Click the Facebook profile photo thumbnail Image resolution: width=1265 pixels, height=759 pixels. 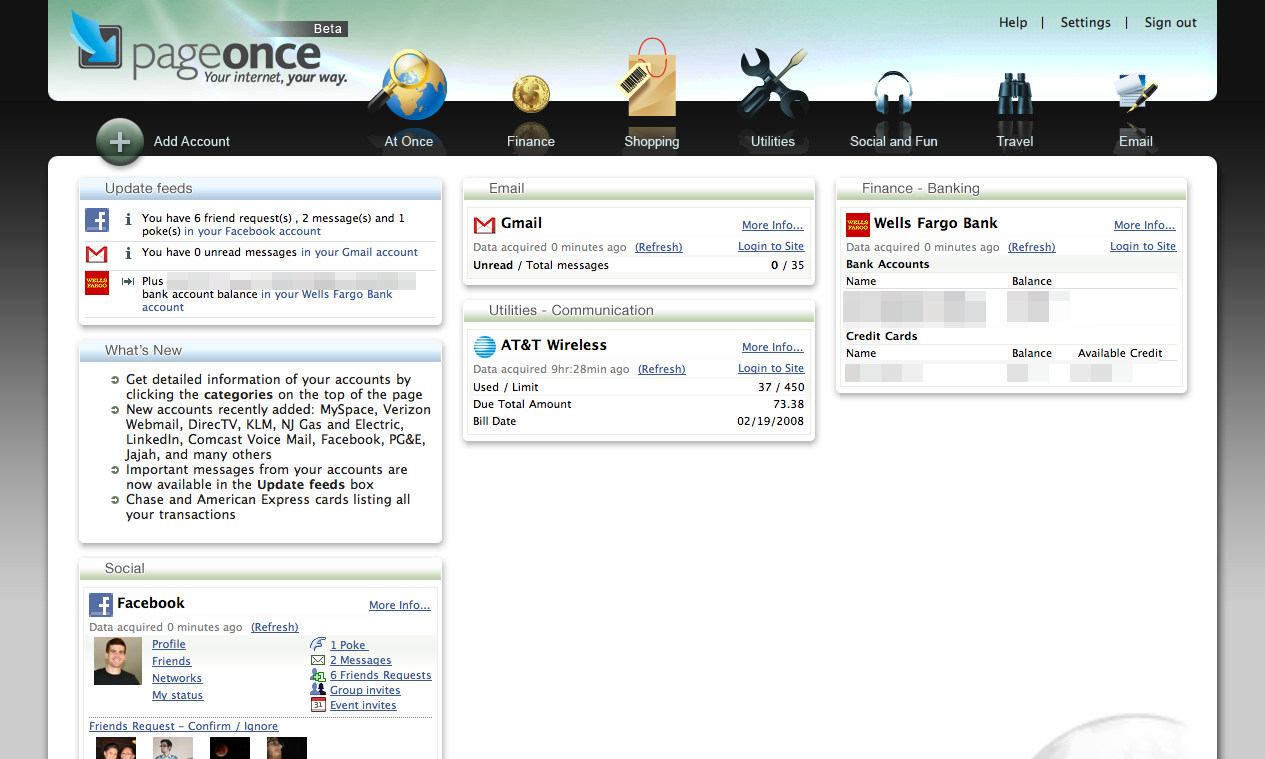click(x=118, y=661)
